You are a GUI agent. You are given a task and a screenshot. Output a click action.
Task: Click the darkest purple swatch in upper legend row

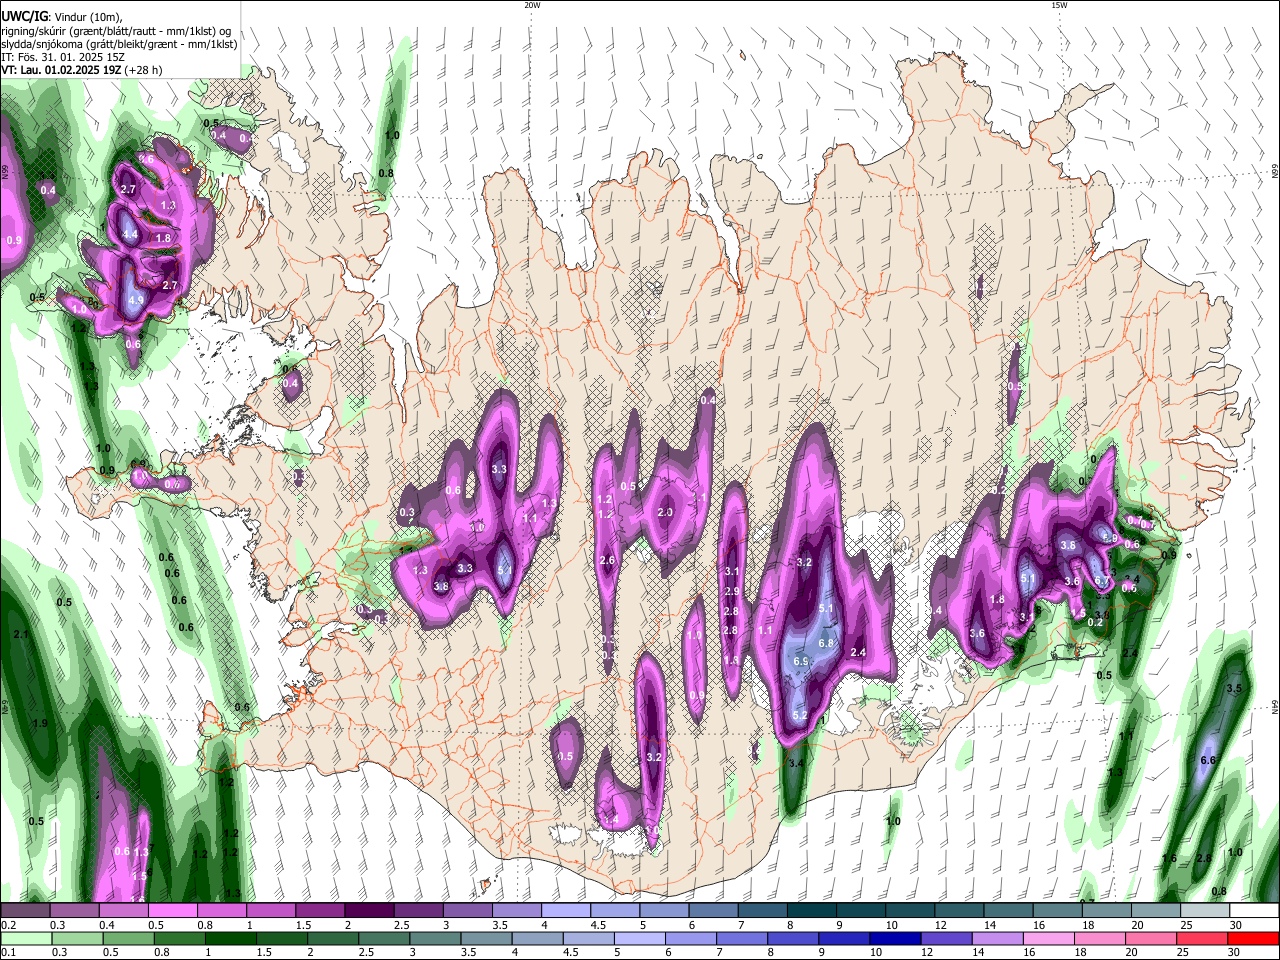[x=369, y=910]
